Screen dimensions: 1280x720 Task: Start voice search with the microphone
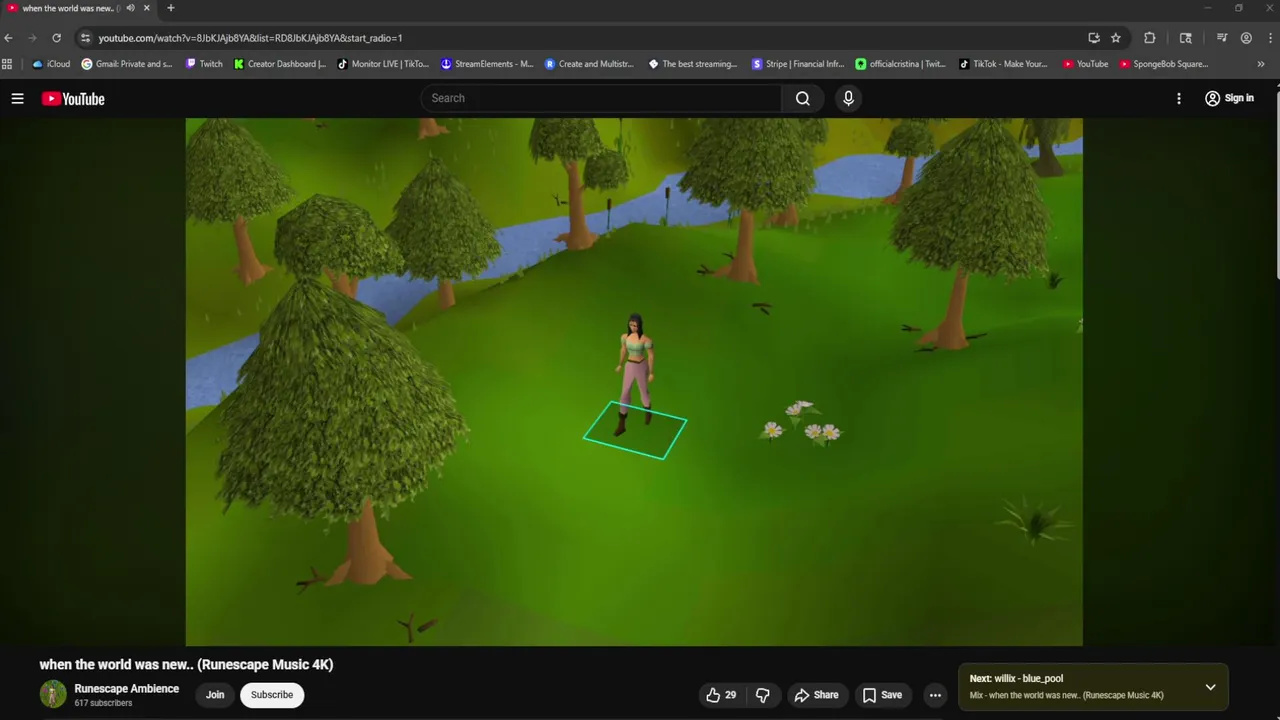(848, 98)
